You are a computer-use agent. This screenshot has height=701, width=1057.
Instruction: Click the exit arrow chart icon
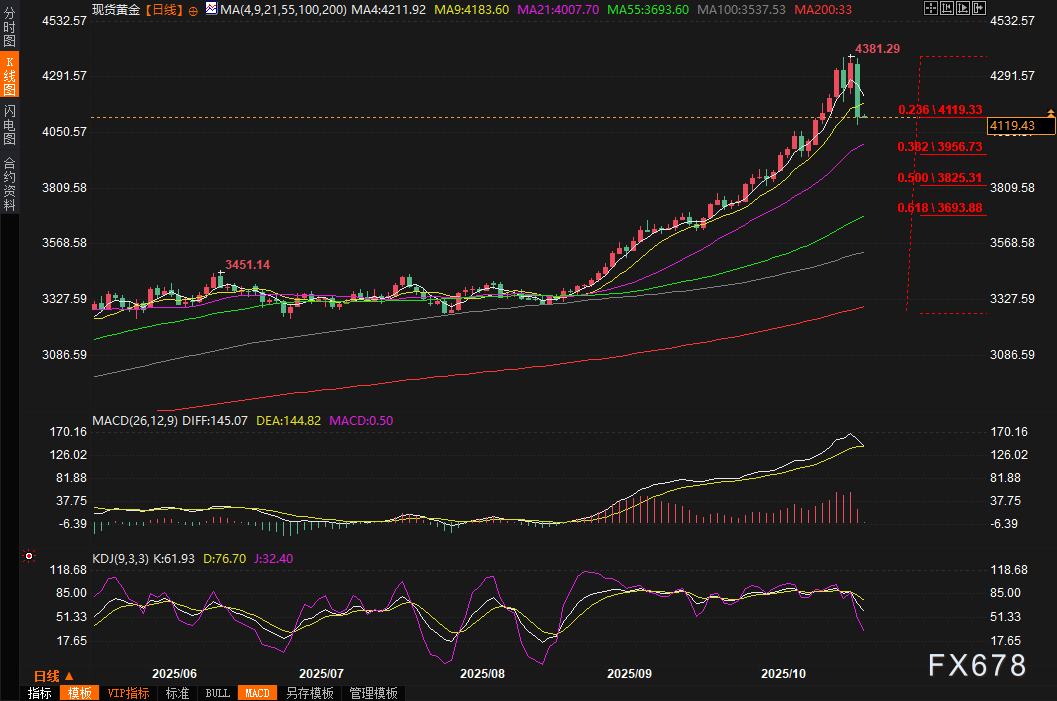coord(982,9)
